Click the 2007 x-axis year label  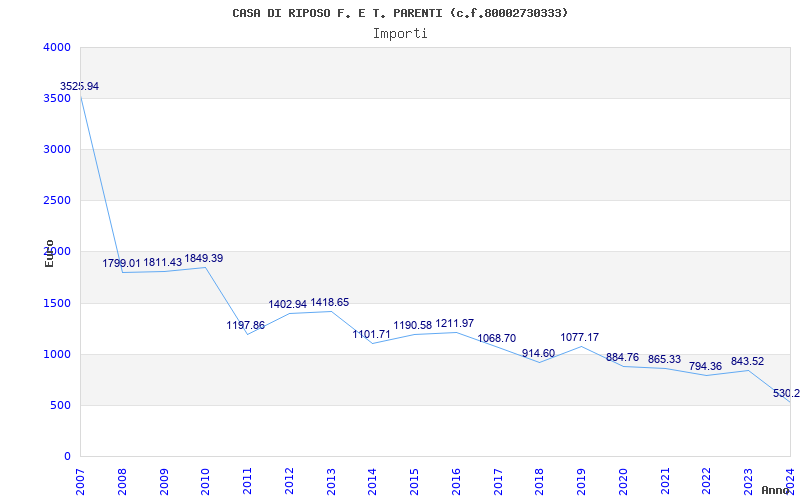81,481
